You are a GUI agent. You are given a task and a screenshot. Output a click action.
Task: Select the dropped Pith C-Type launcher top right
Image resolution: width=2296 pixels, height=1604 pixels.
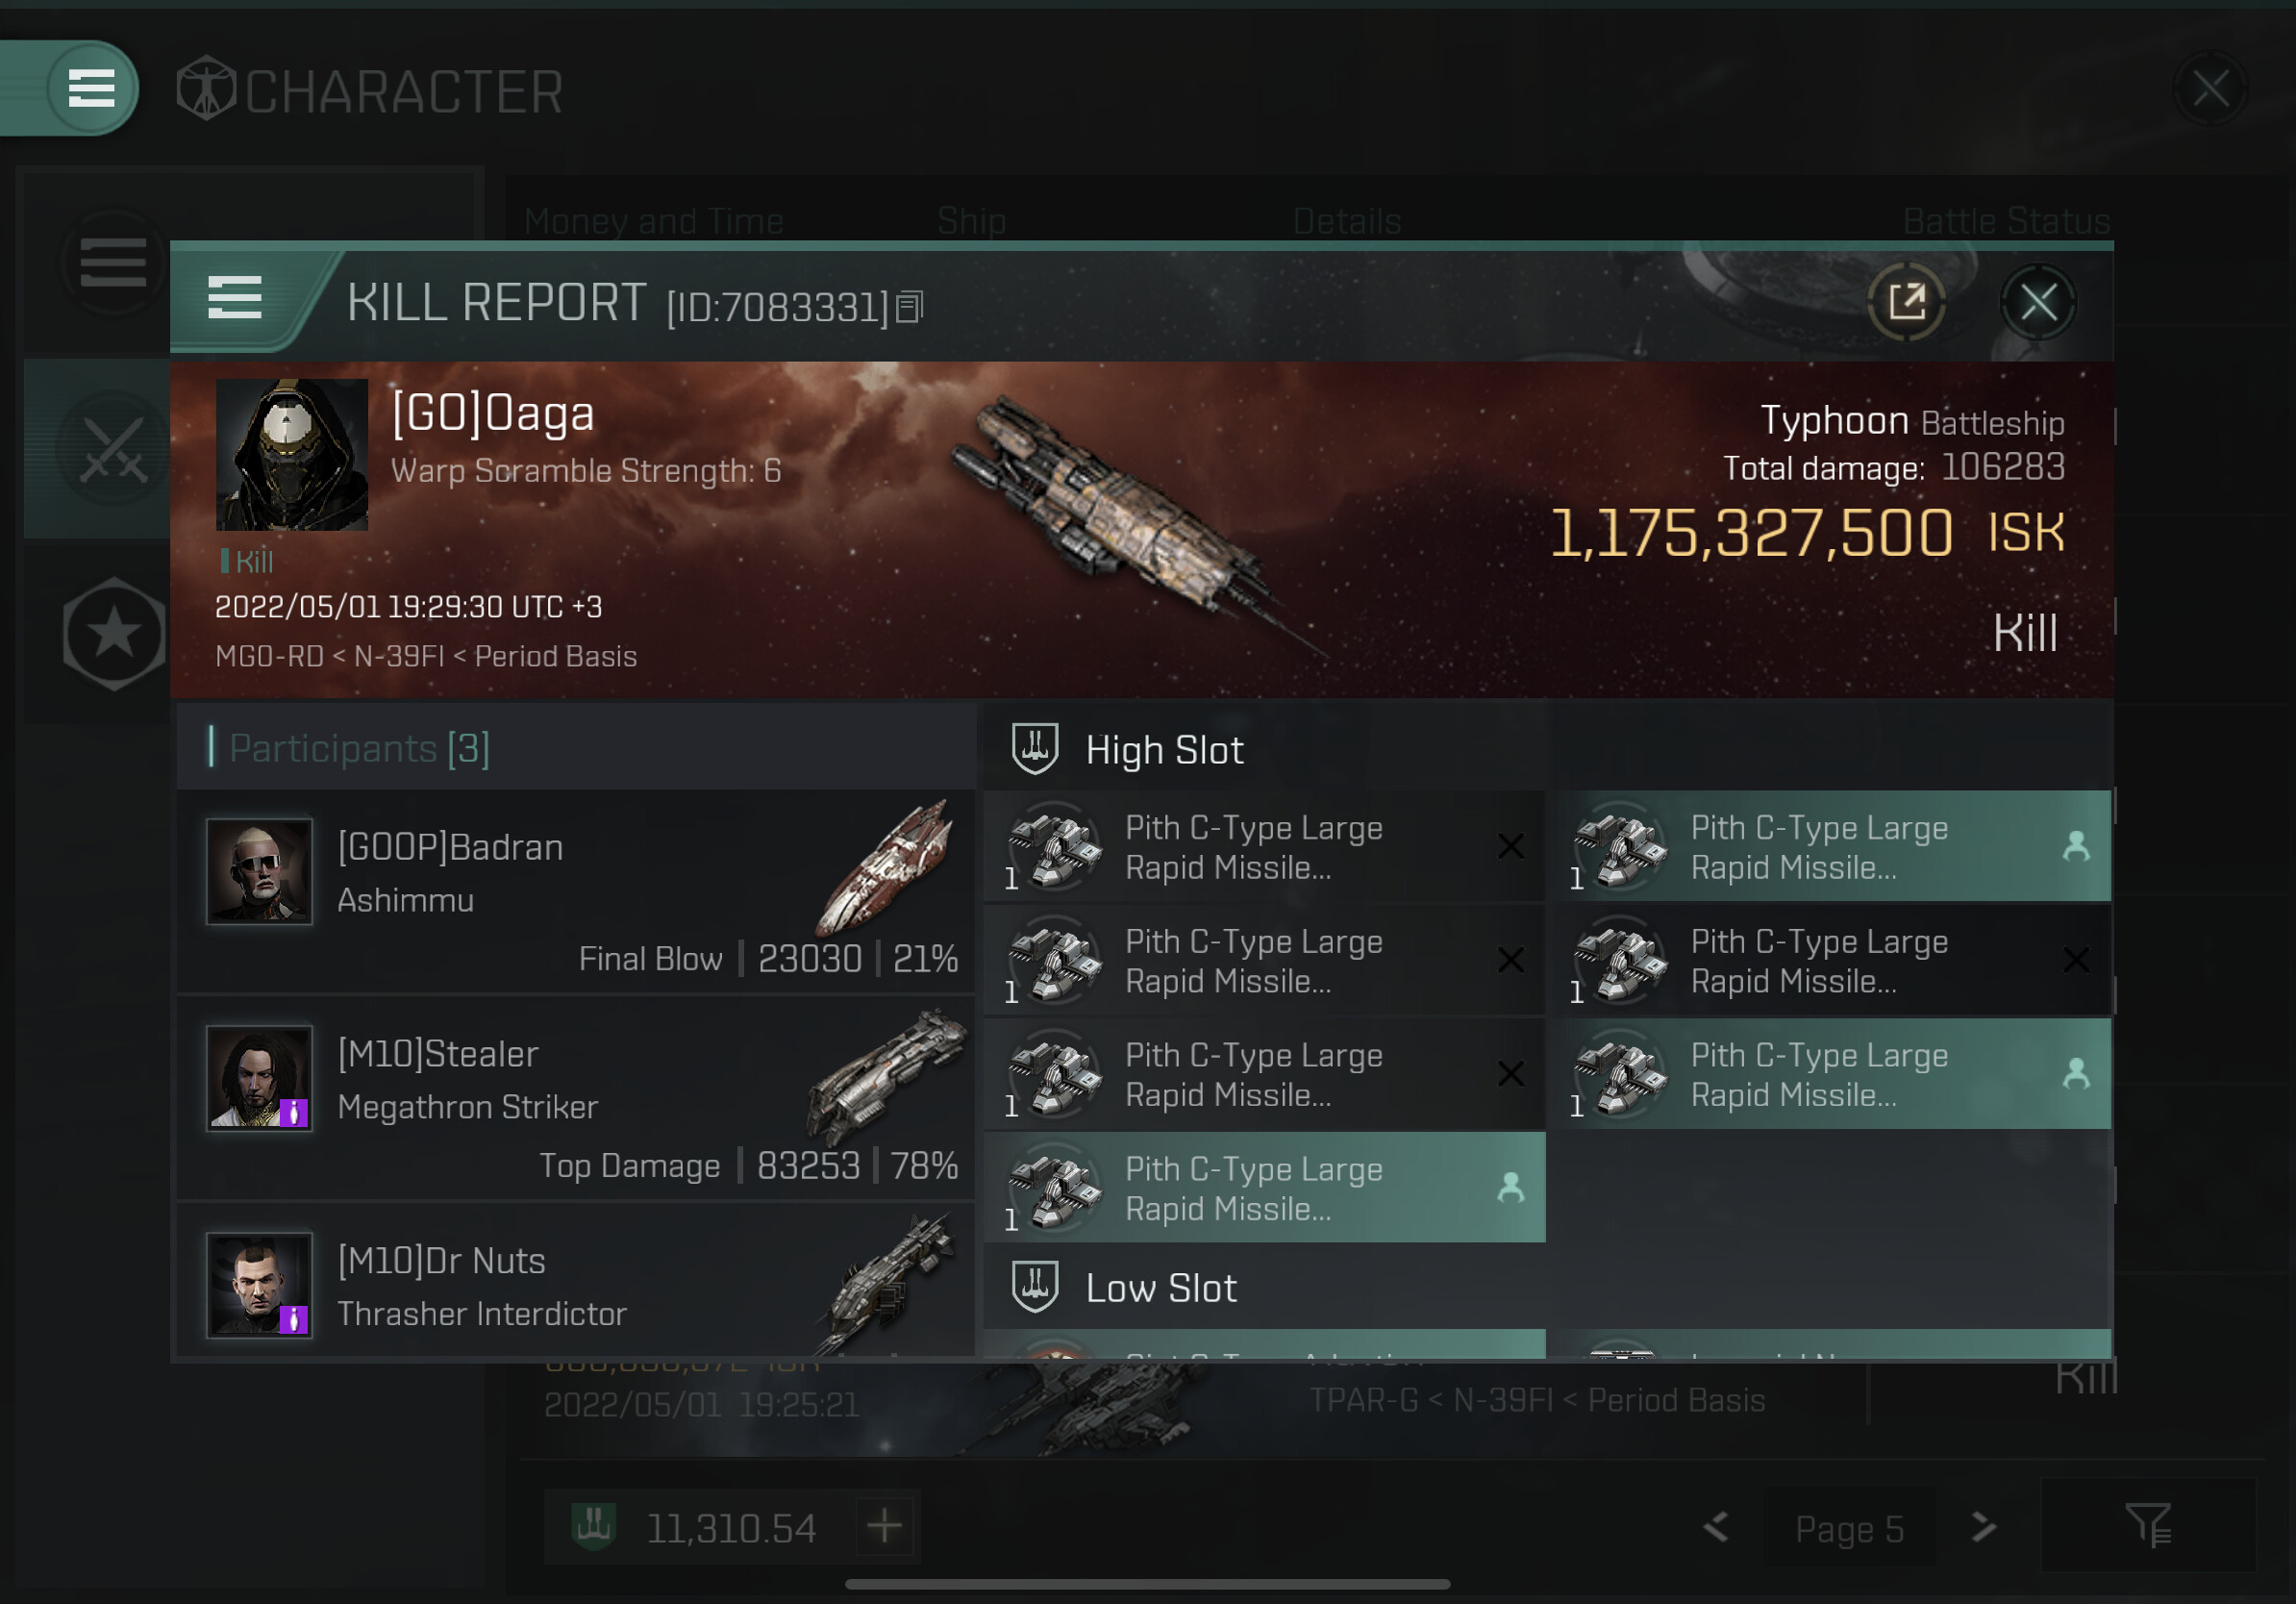pyautogui.click(x=1830, y=847)
